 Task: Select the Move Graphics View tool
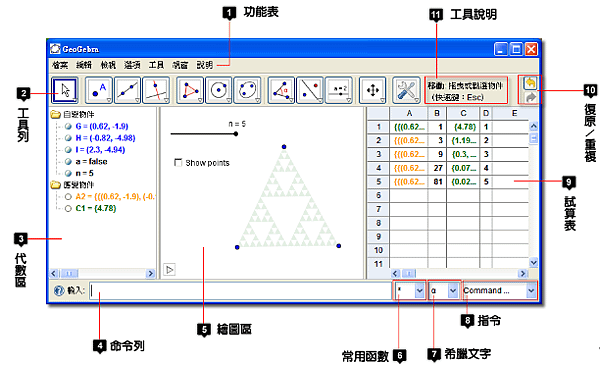tap(372, 90)
